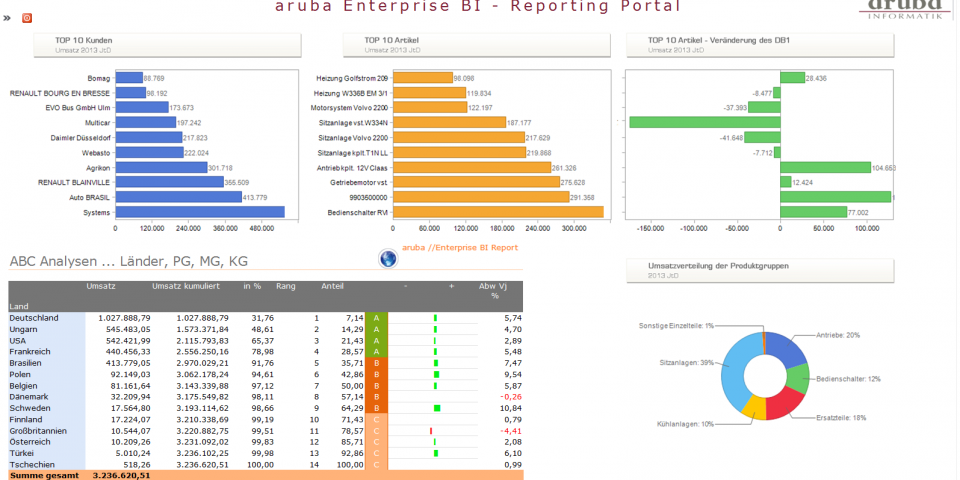The width and height of the screenshot is (960, 480).
Task: Select the Belgien row label
Action: (23, 386)
